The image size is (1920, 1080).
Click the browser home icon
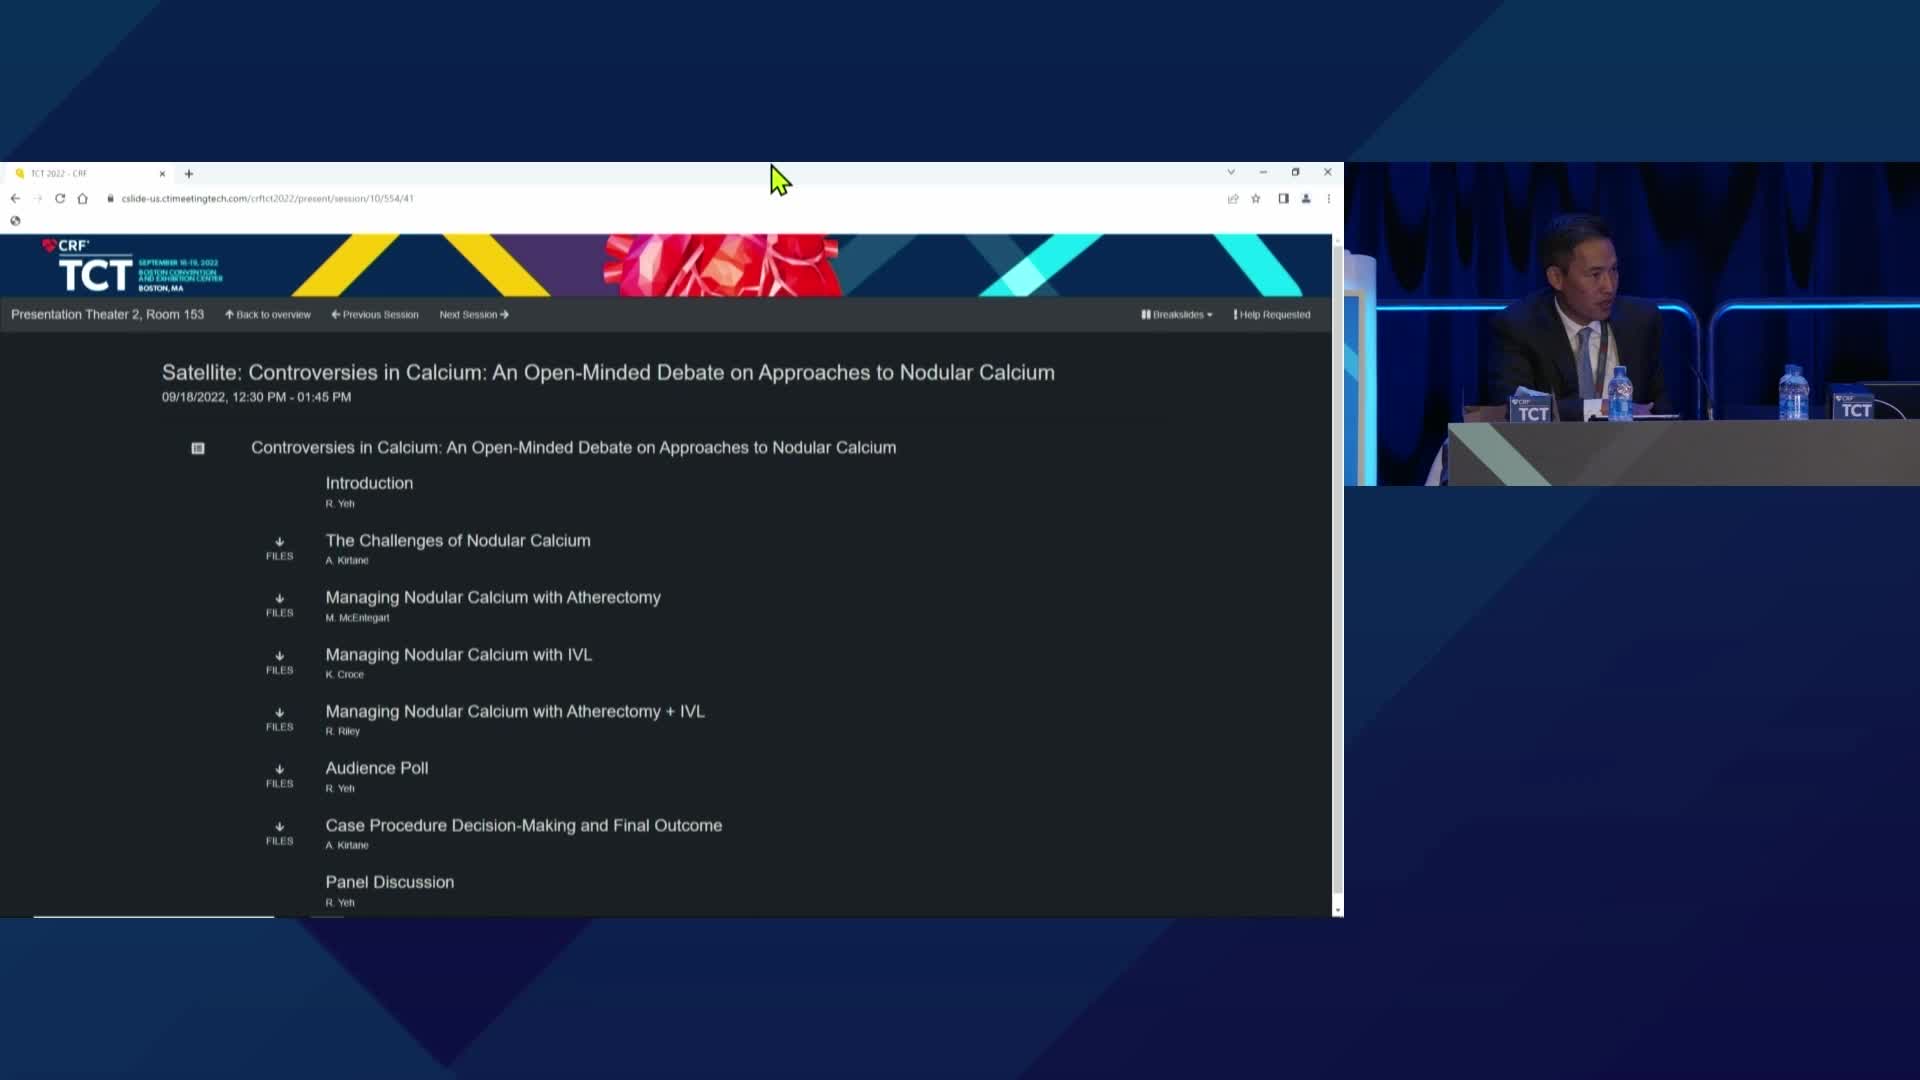point(83,198)
